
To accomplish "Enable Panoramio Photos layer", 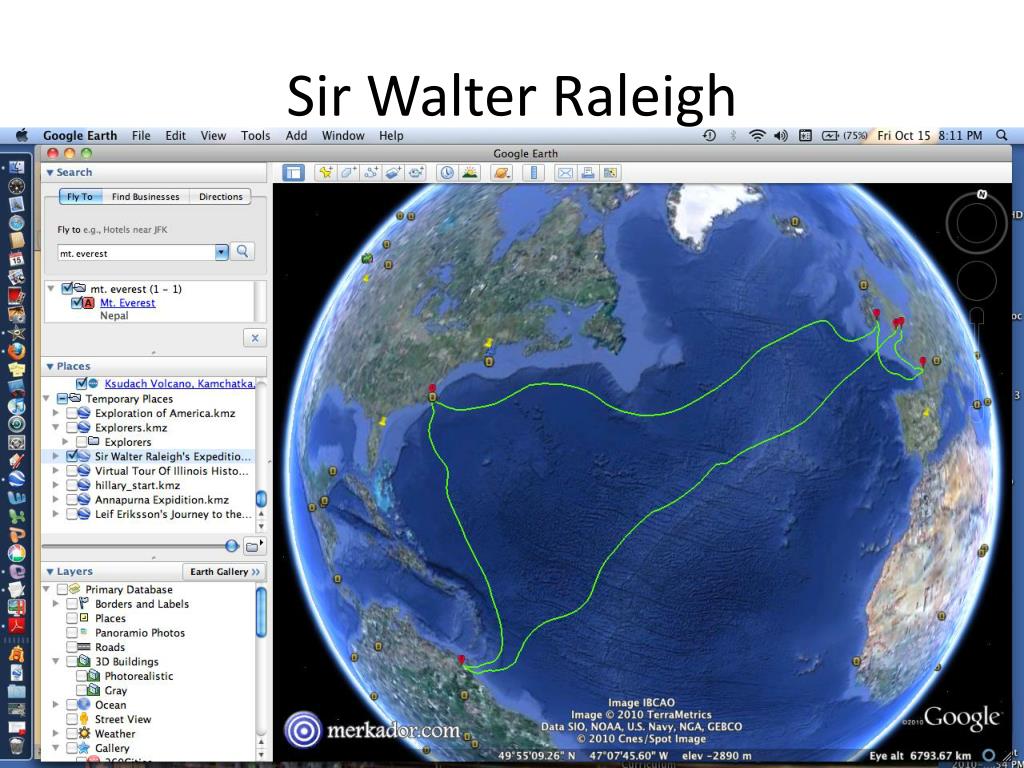I will point(72,633).
